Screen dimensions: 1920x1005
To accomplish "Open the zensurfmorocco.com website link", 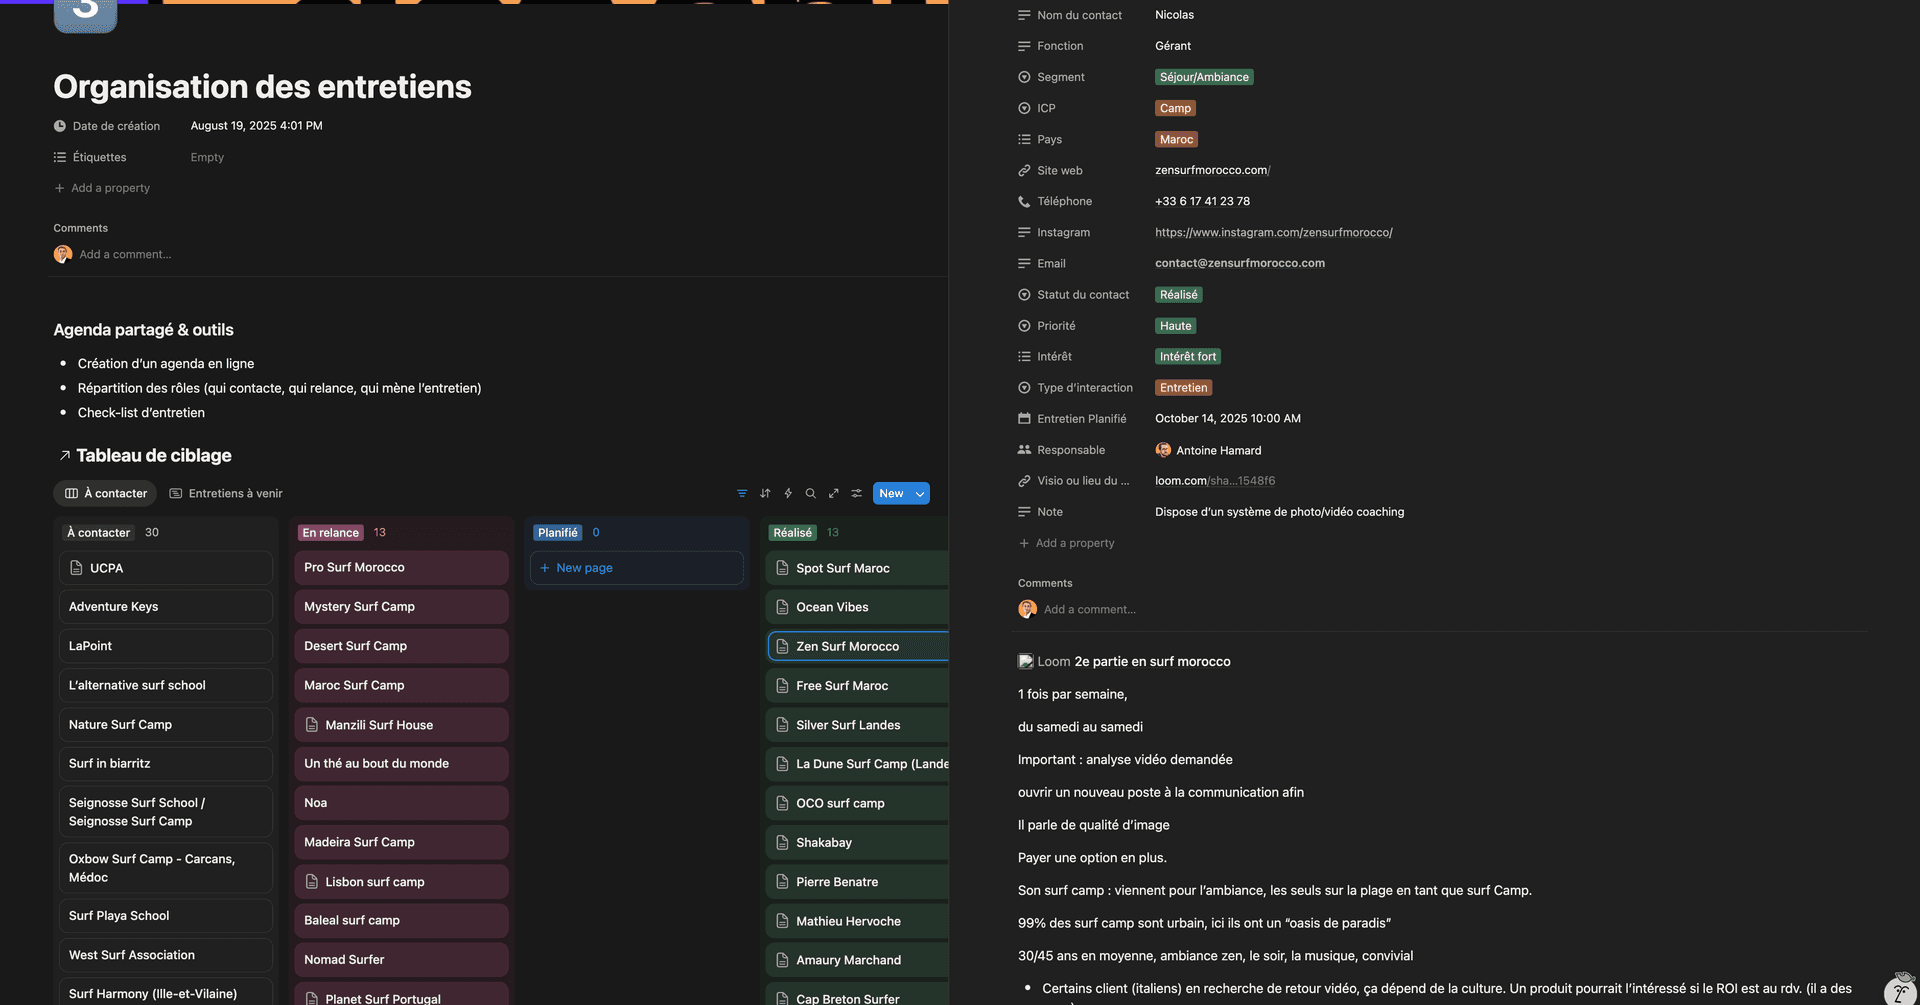I will pyautogui.click(x=1212, y=170).
